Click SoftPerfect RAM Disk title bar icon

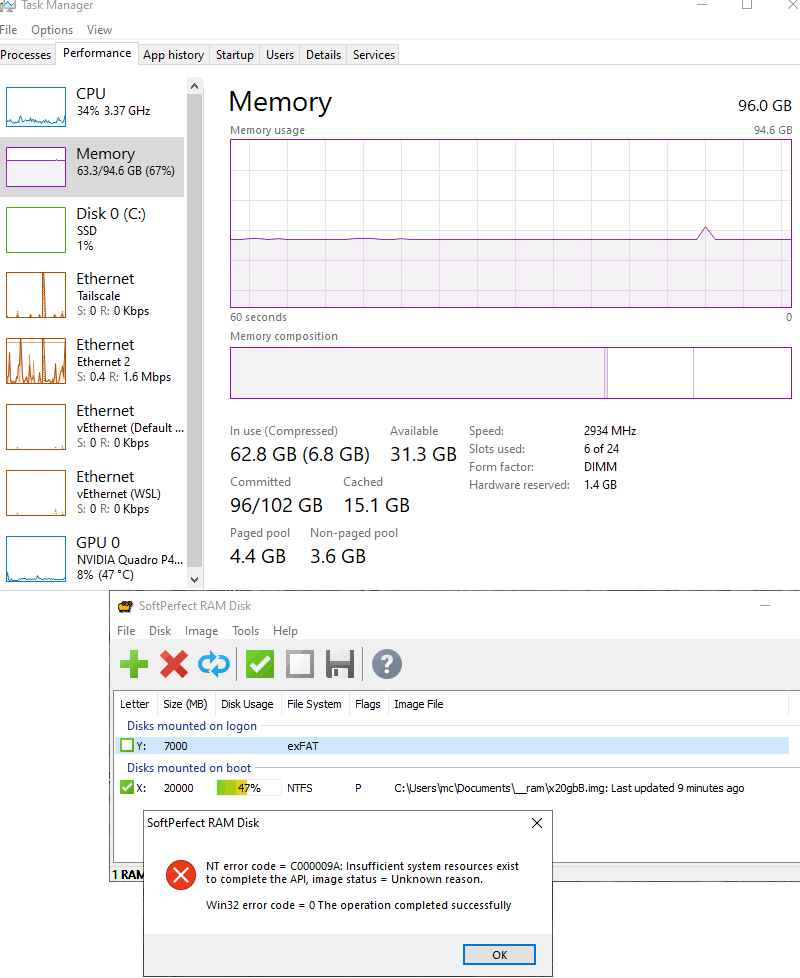(x=125, y=606)
